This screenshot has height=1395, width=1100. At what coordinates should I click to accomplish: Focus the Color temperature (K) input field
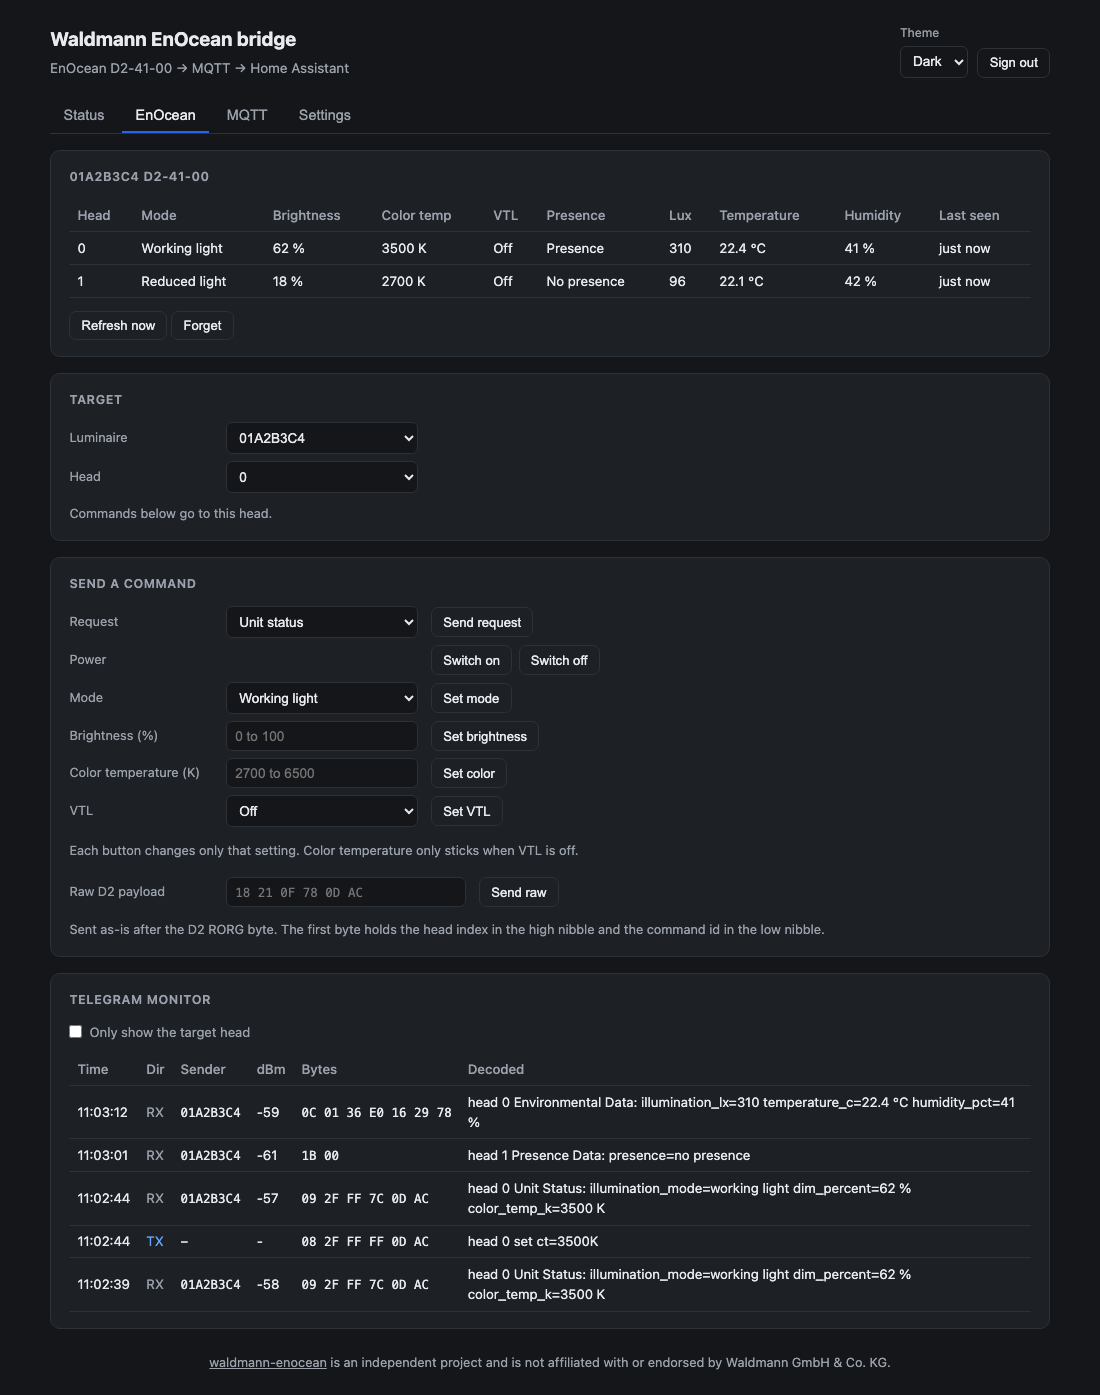[x=322, y=773]
